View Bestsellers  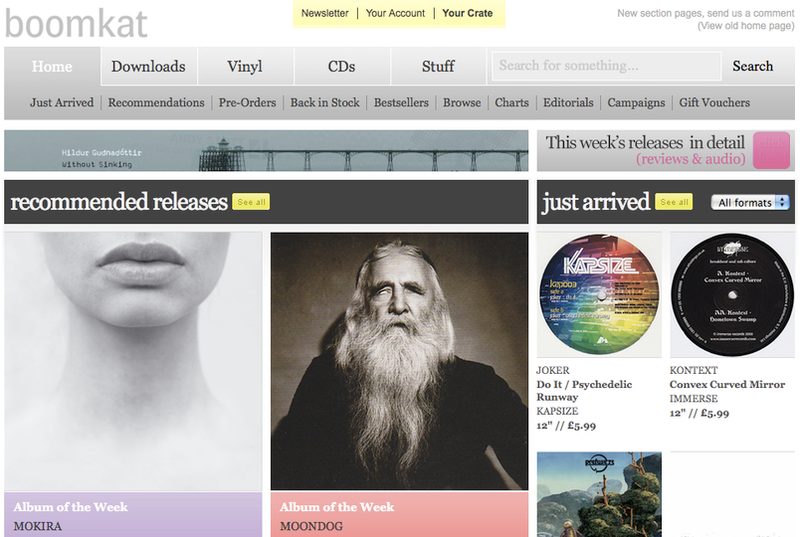pos(401,103)
